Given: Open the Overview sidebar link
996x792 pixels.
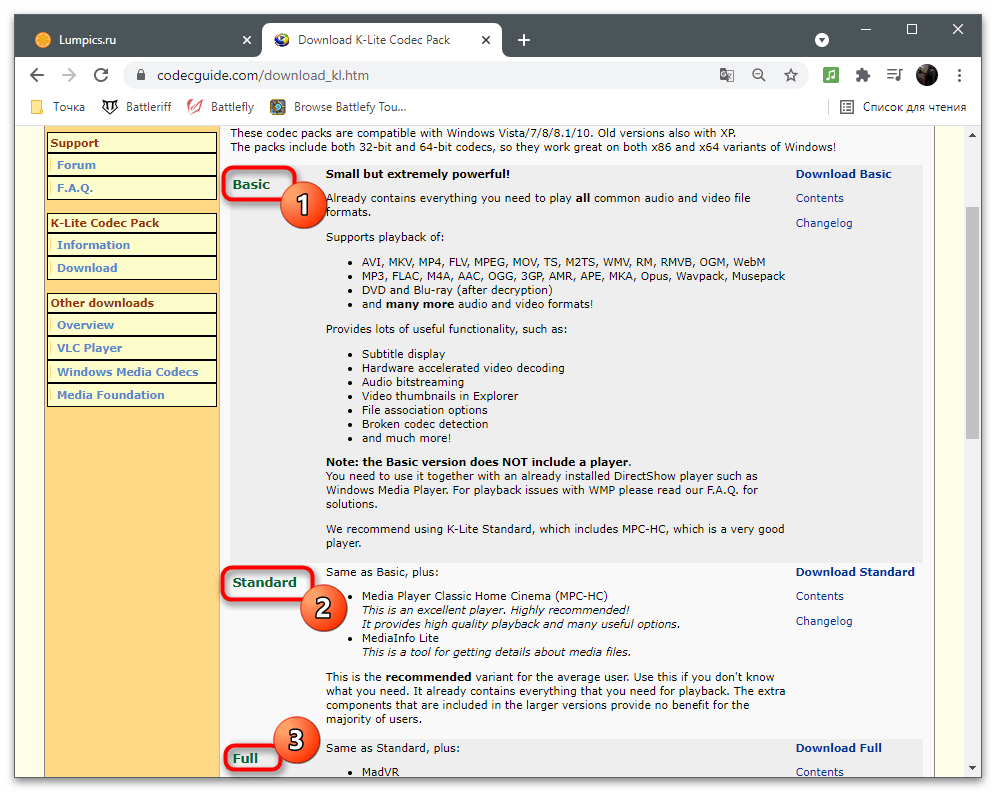Looking at the screenshot, I should (86, 325).
